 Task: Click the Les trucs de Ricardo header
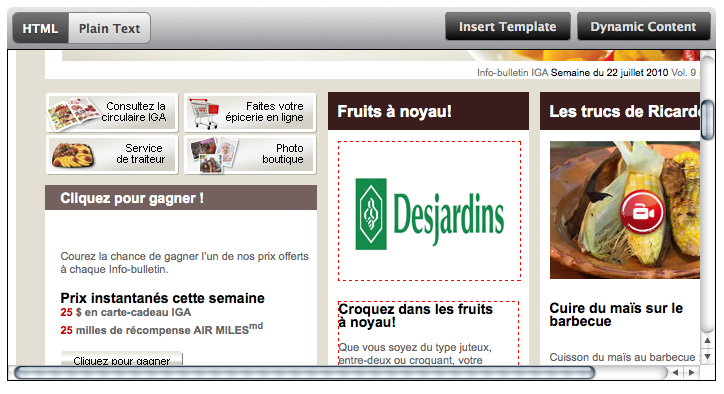(620, 111)
